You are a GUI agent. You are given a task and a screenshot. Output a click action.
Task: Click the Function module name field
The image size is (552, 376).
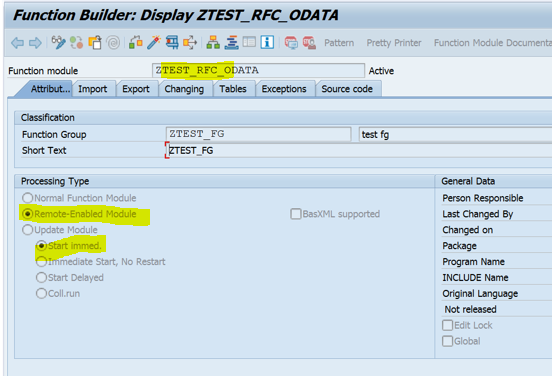point(258,70)
